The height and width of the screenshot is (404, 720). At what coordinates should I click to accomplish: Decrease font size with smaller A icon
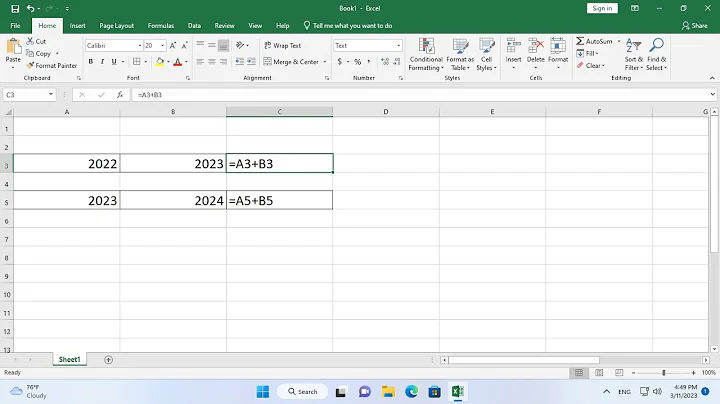click(x=185, y=45)
